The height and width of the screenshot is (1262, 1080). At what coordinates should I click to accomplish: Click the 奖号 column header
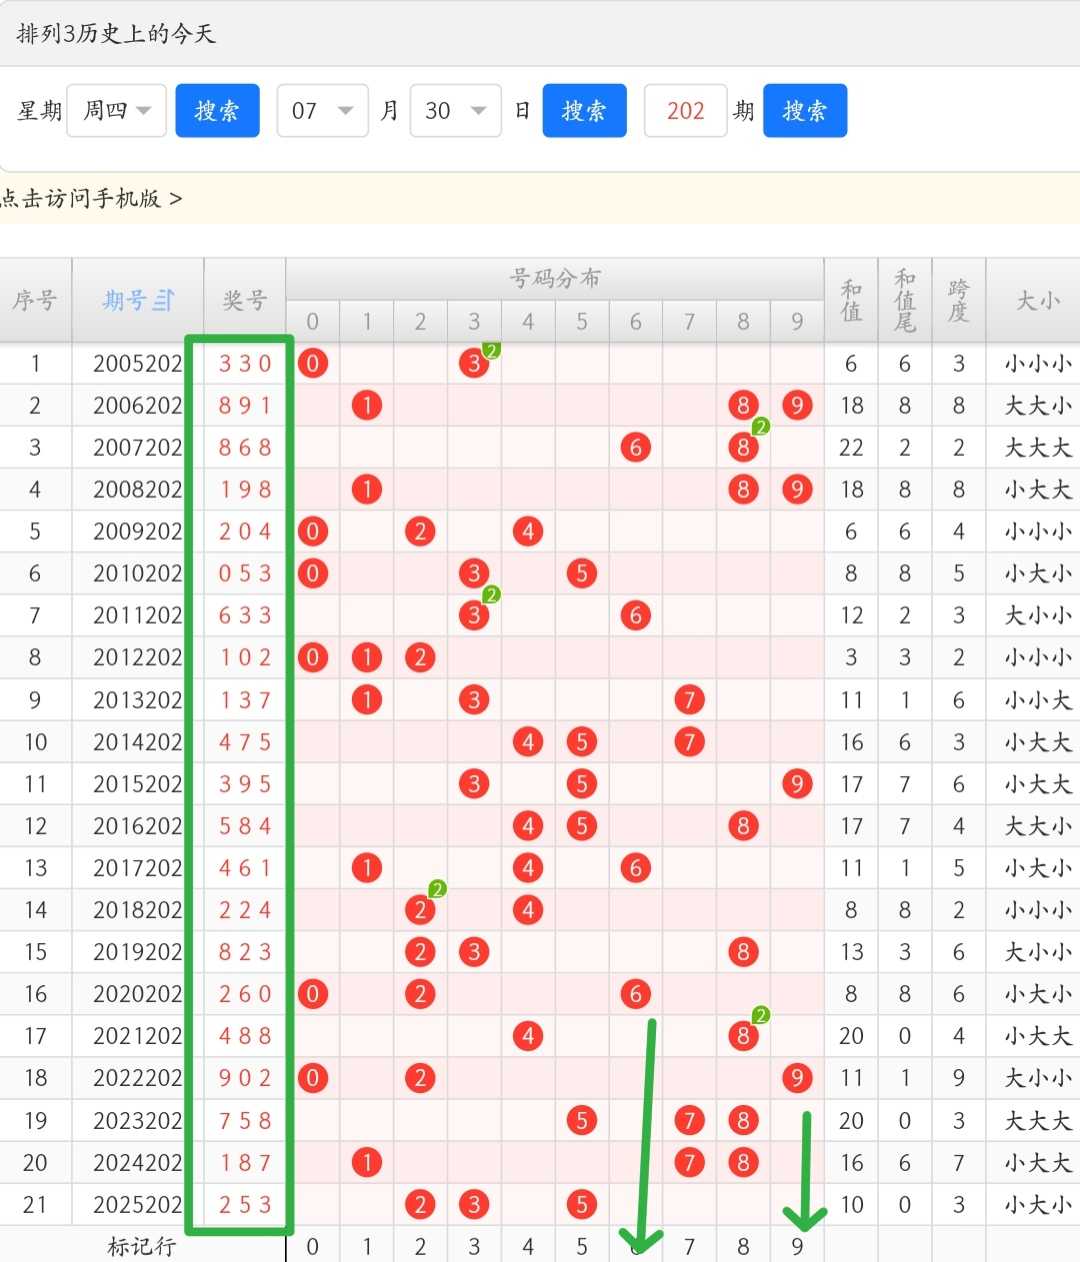pos(245,300)
